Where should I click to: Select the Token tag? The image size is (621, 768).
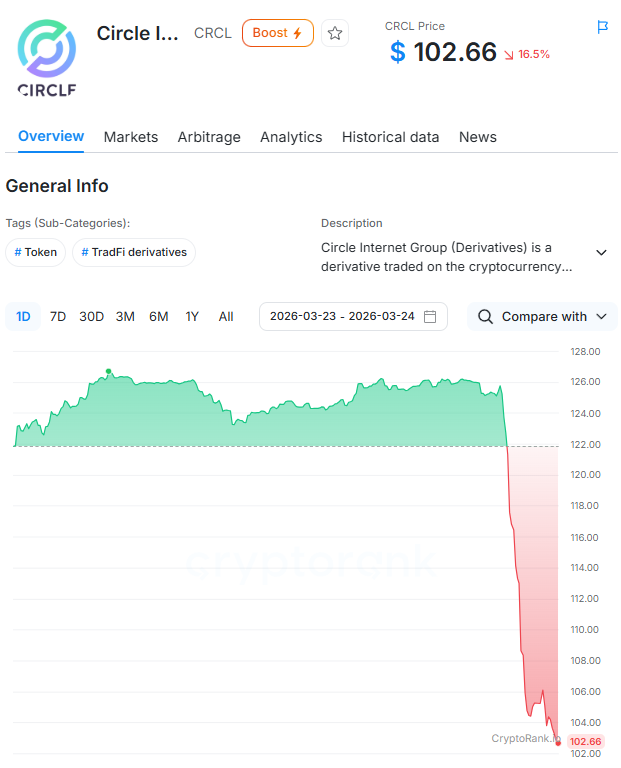click(x=35, y=252)
